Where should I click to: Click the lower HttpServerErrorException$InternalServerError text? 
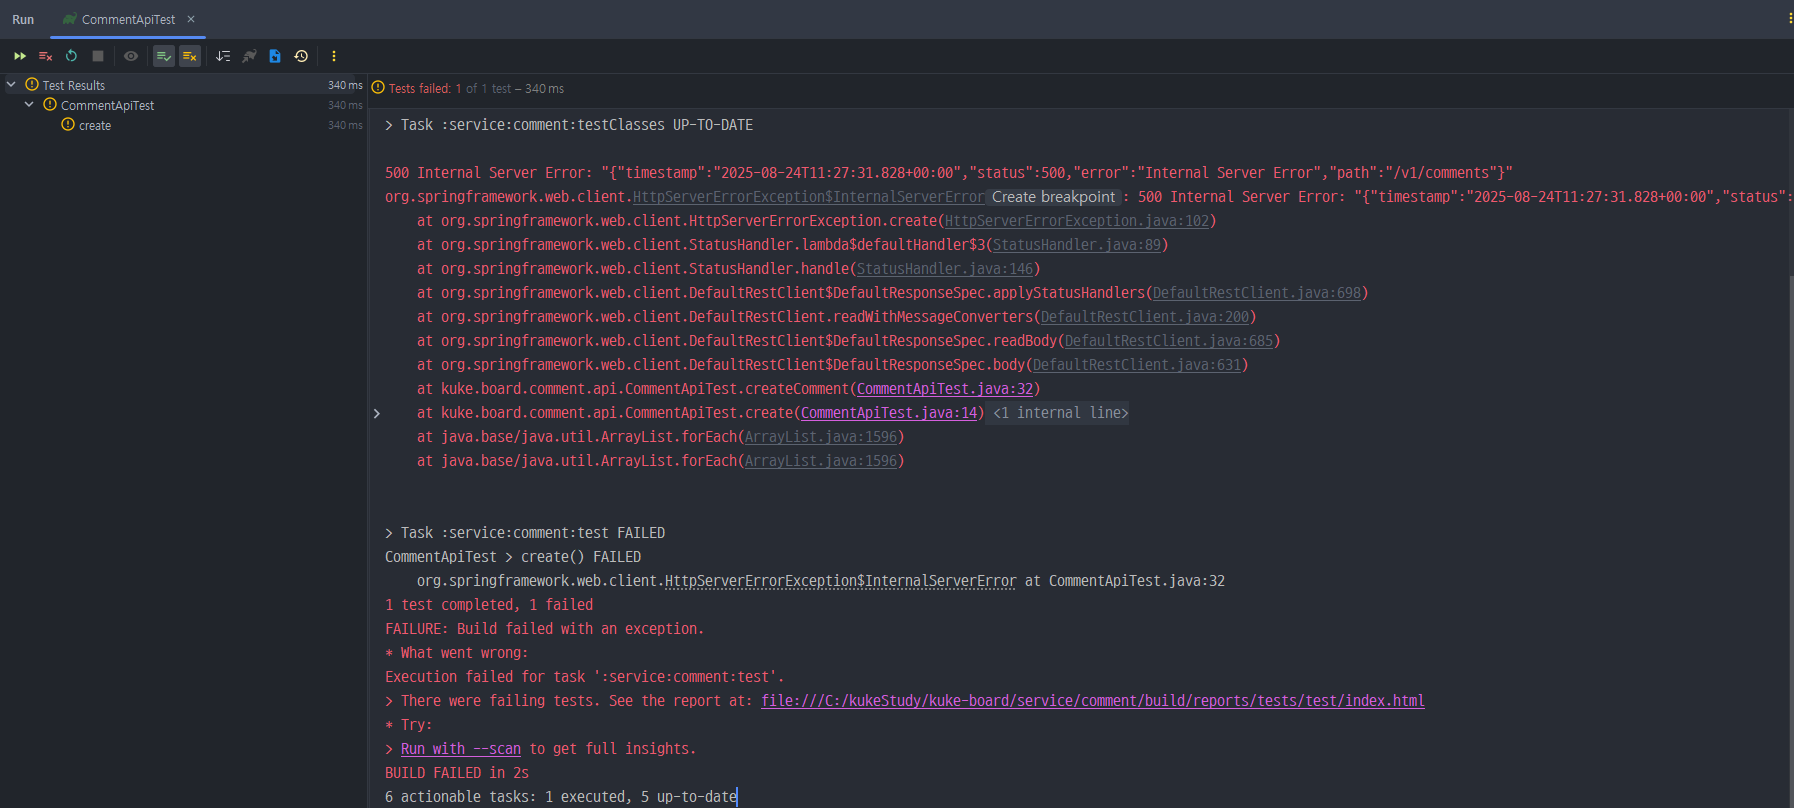(x=840, y=581)
